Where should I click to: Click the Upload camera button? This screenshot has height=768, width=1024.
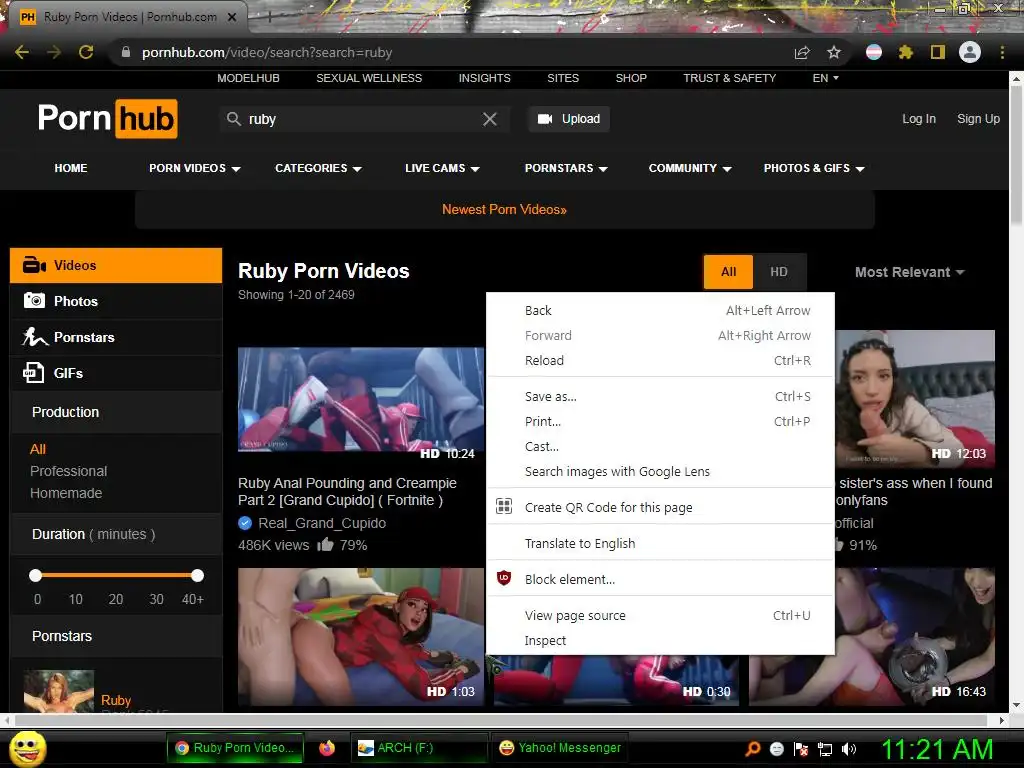click(569, 119)
